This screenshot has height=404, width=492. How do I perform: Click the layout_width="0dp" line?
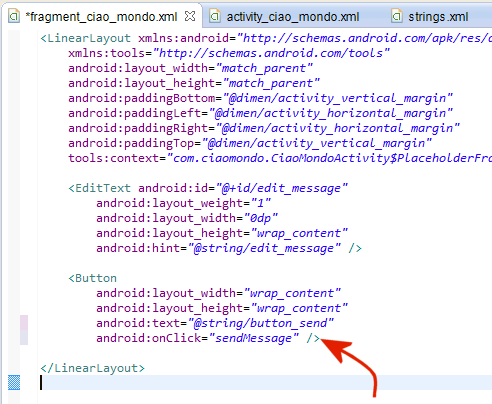[x=187, y=218]
